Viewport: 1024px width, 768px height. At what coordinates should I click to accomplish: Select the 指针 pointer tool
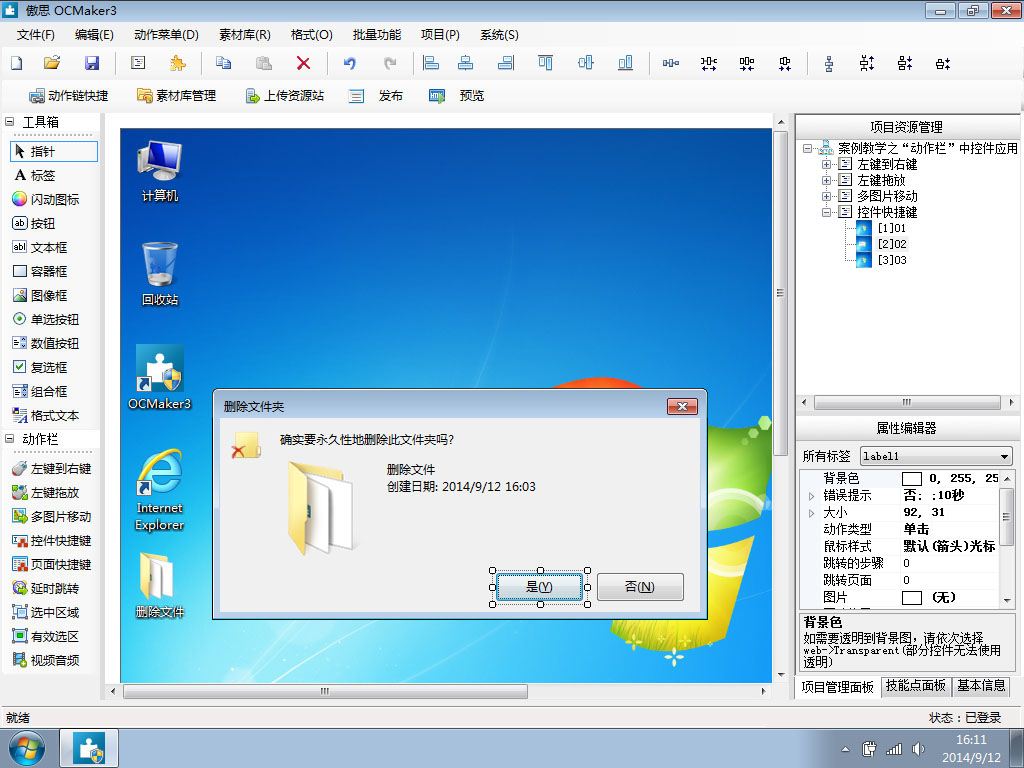tap(54, 152)
